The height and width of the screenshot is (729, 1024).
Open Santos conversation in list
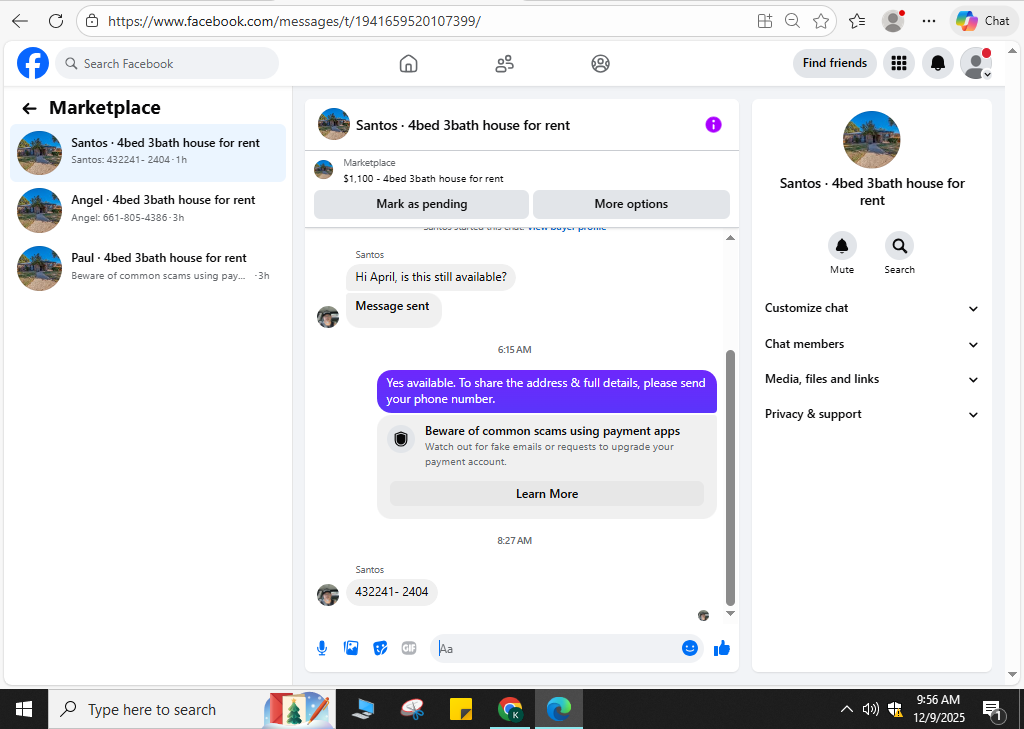tap(148, 153)
